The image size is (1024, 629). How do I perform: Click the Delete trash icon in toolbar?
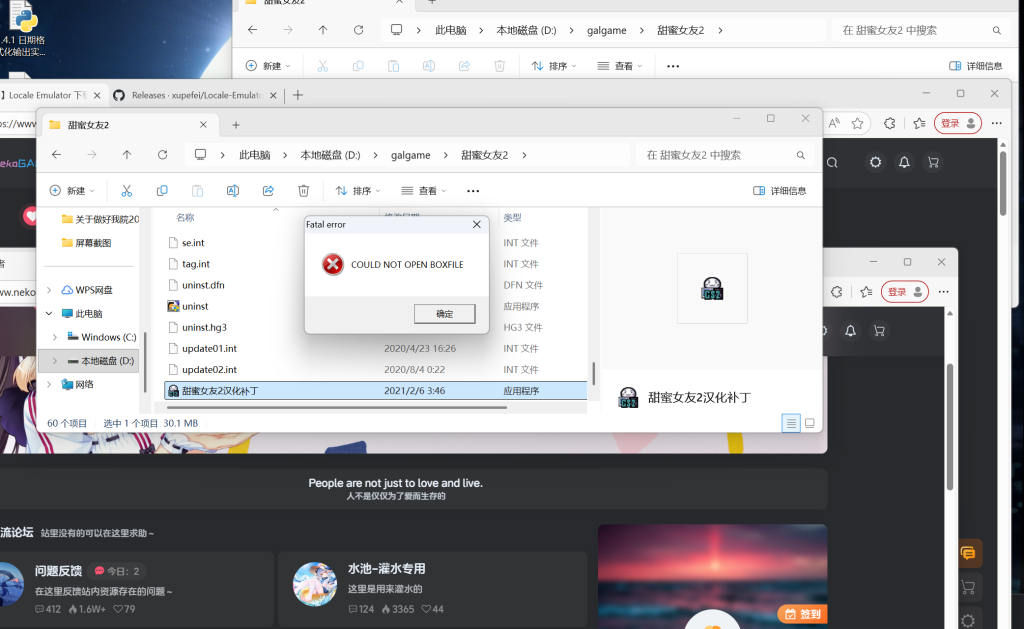pyautogui.click(x=303, y=190)
